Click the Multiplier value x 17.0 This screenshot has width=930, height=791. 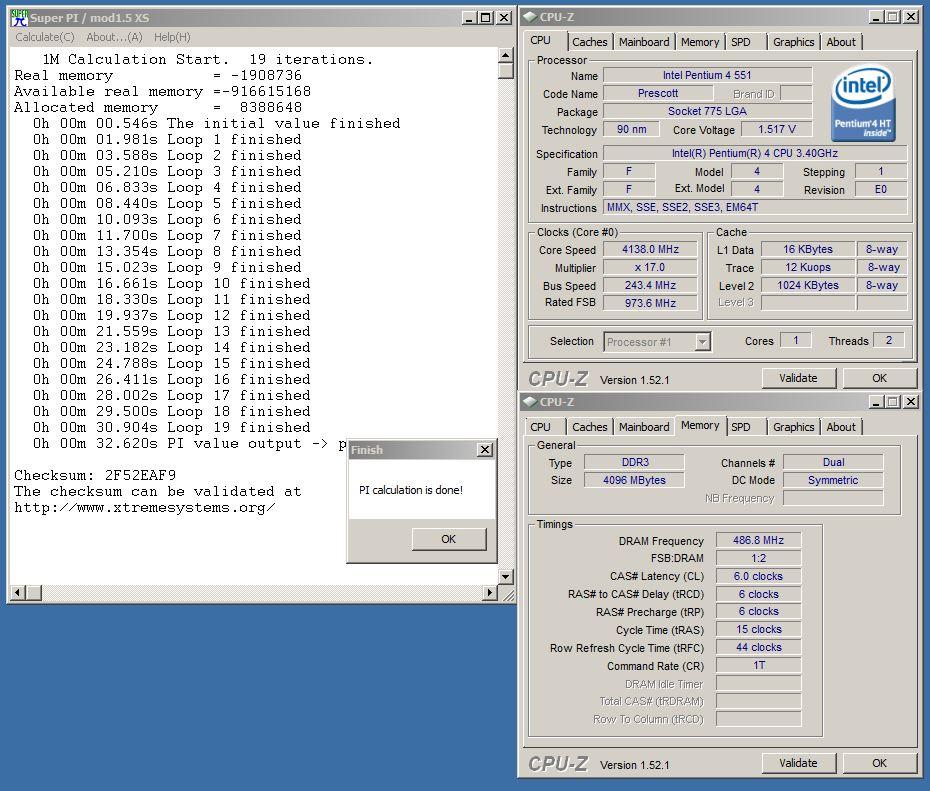tap(650, 267)
